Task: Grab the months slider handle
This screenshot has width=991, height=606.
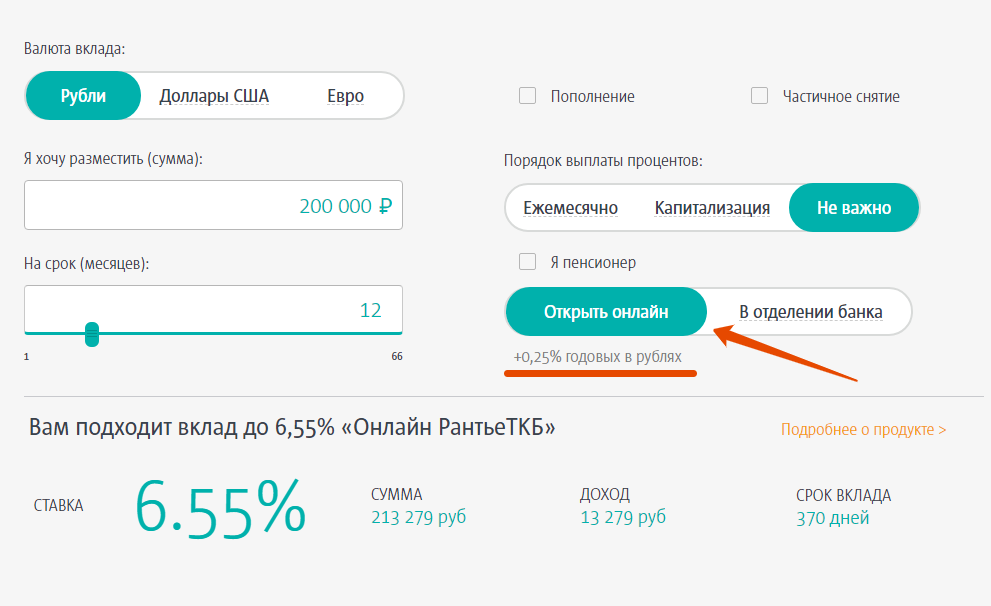Action: click(92, 334)
